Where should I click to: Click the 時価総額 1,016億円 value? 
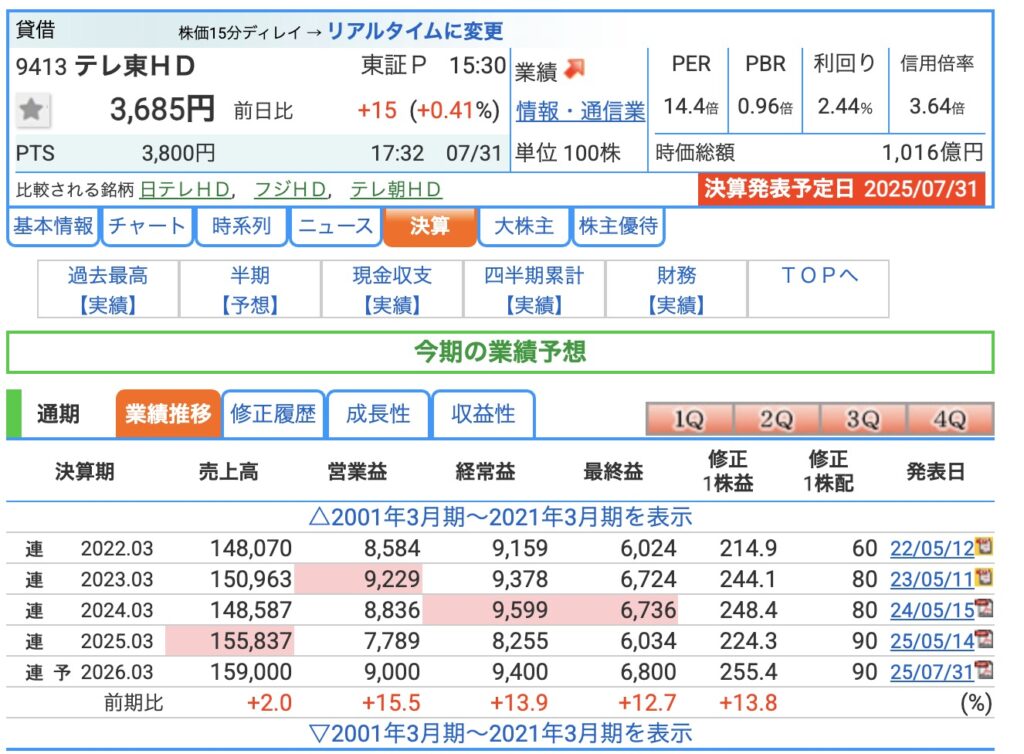(933, 153)
